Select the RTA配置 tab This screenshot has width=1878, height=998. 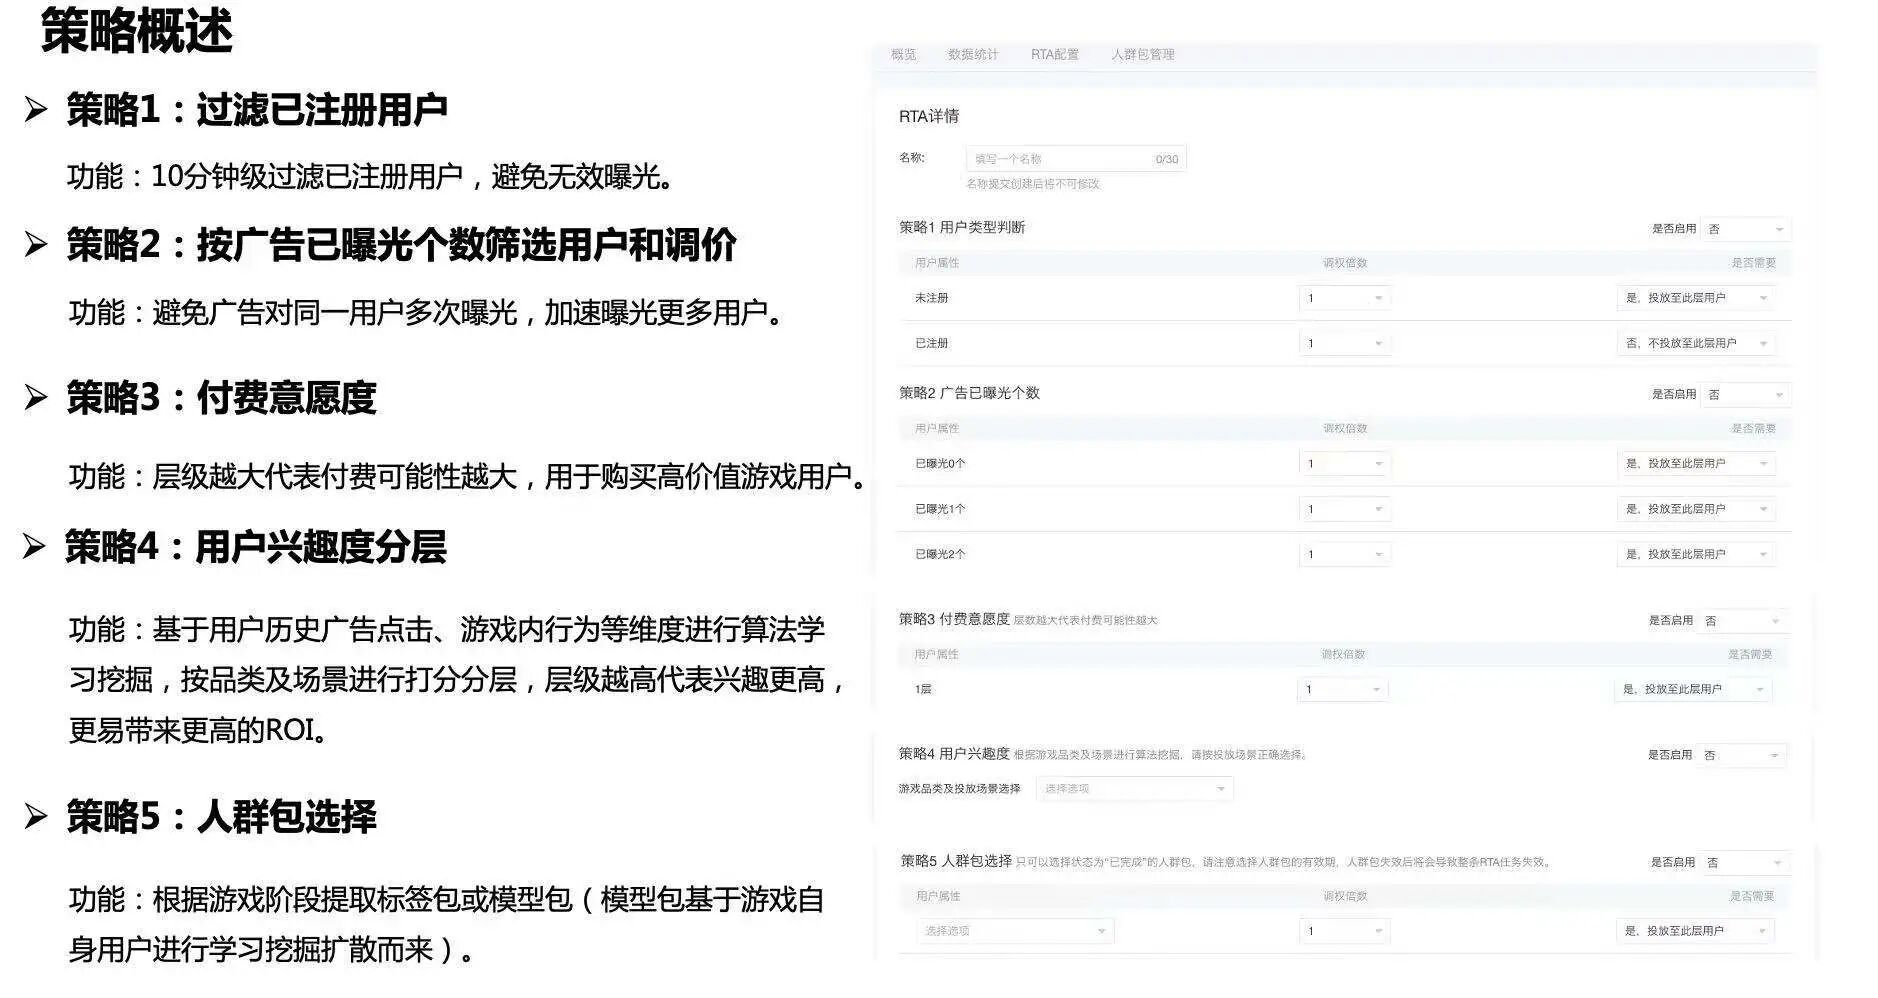[1054, 55]
